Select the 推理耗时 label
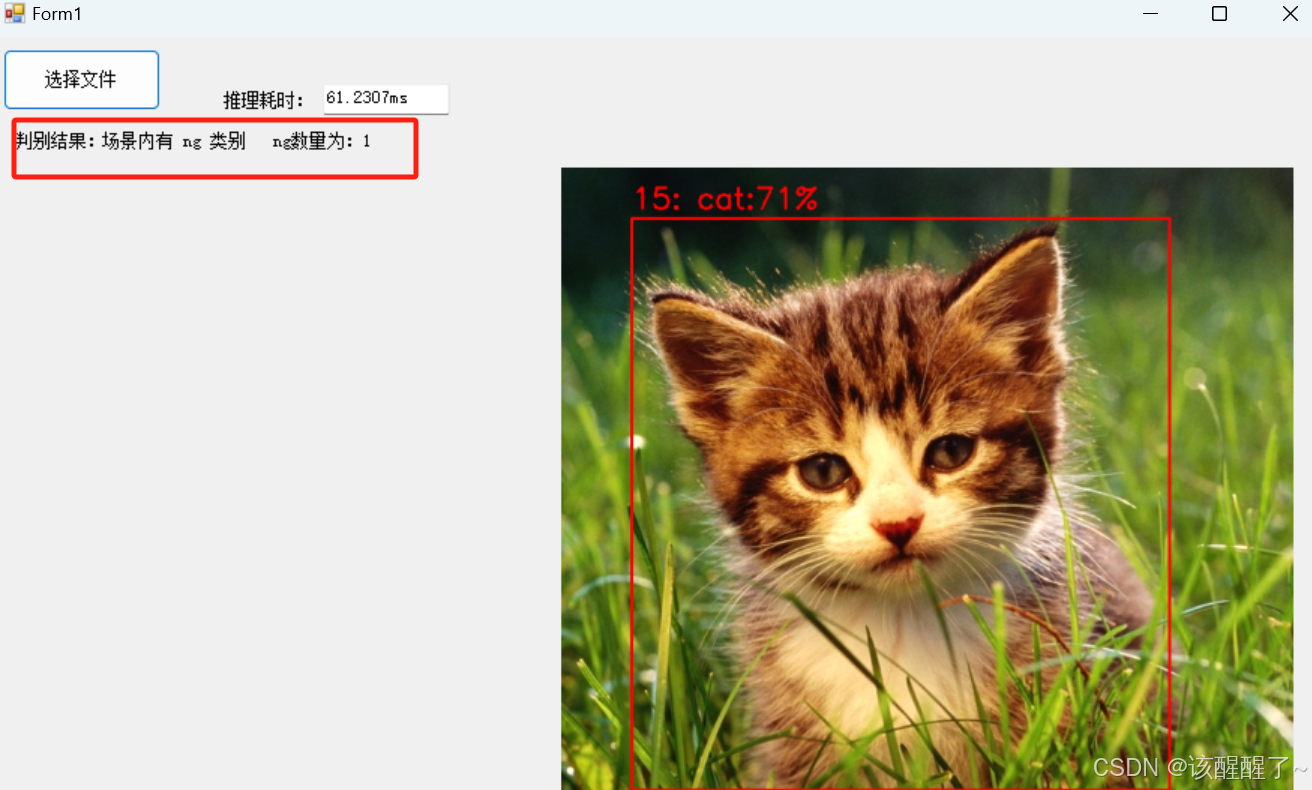The height and width of the screenshot is (790, 1312). tap(263, 100)
